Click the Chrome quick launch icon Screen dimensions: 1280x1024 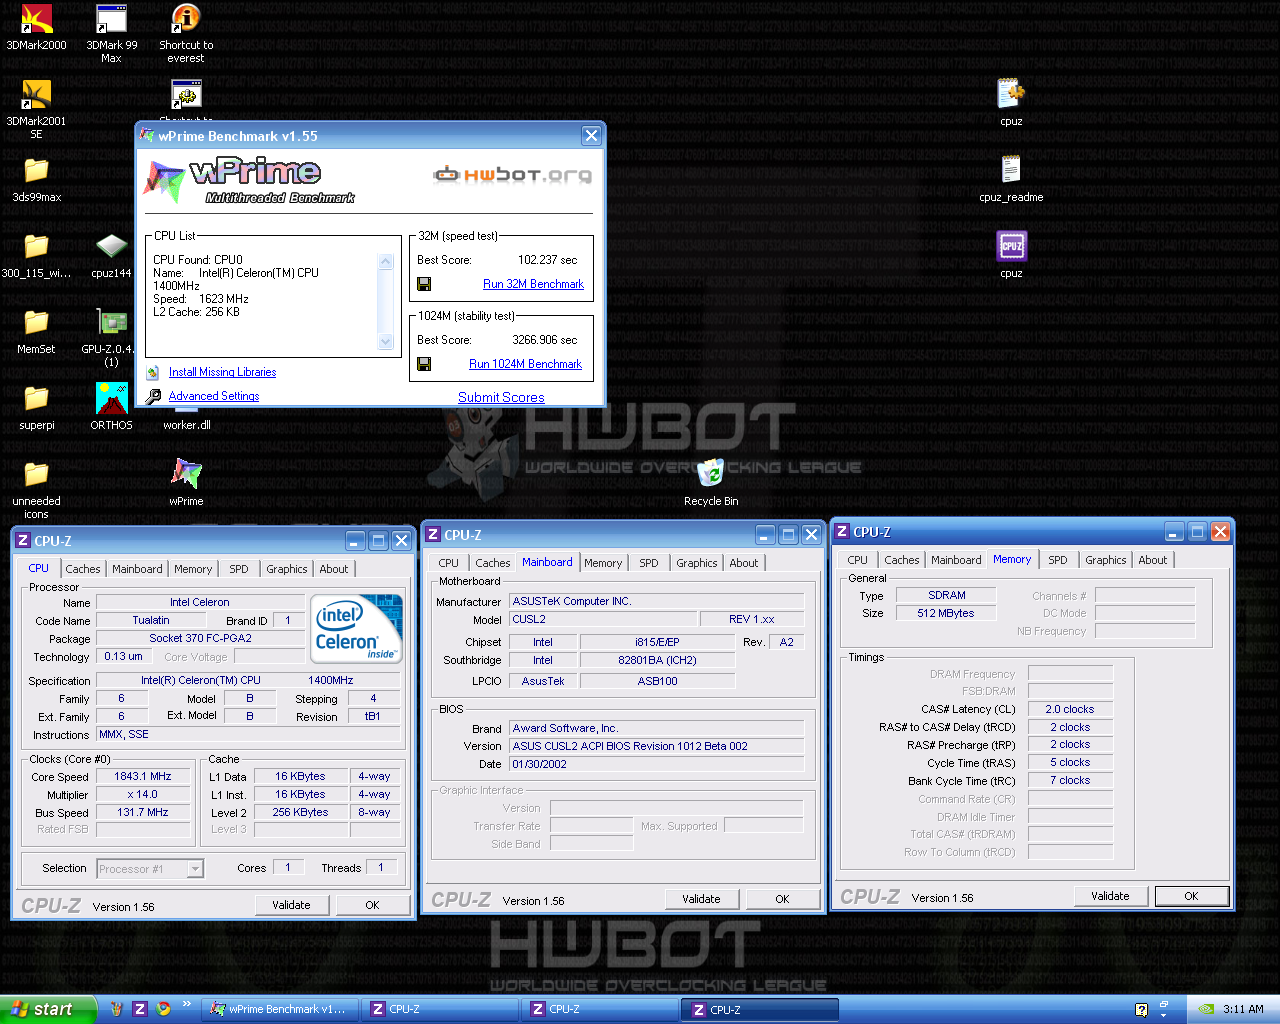[x=164, y=1009]
